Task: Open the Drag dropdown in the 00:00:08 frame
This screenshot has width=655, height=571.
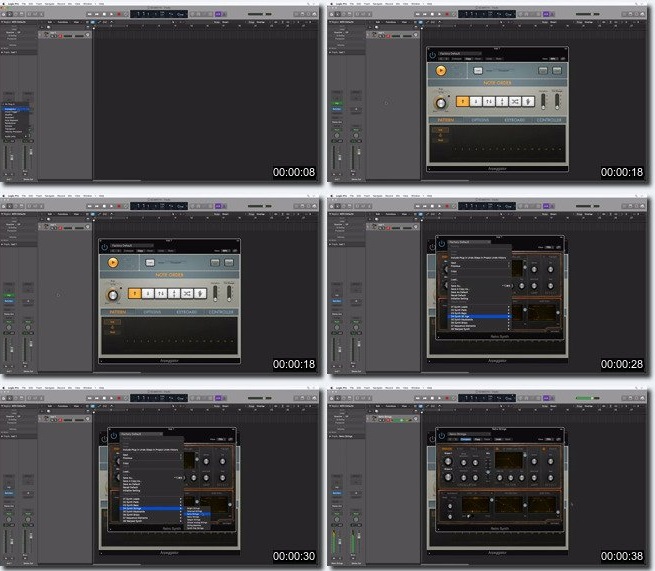Action: click(x=260, y=22)
